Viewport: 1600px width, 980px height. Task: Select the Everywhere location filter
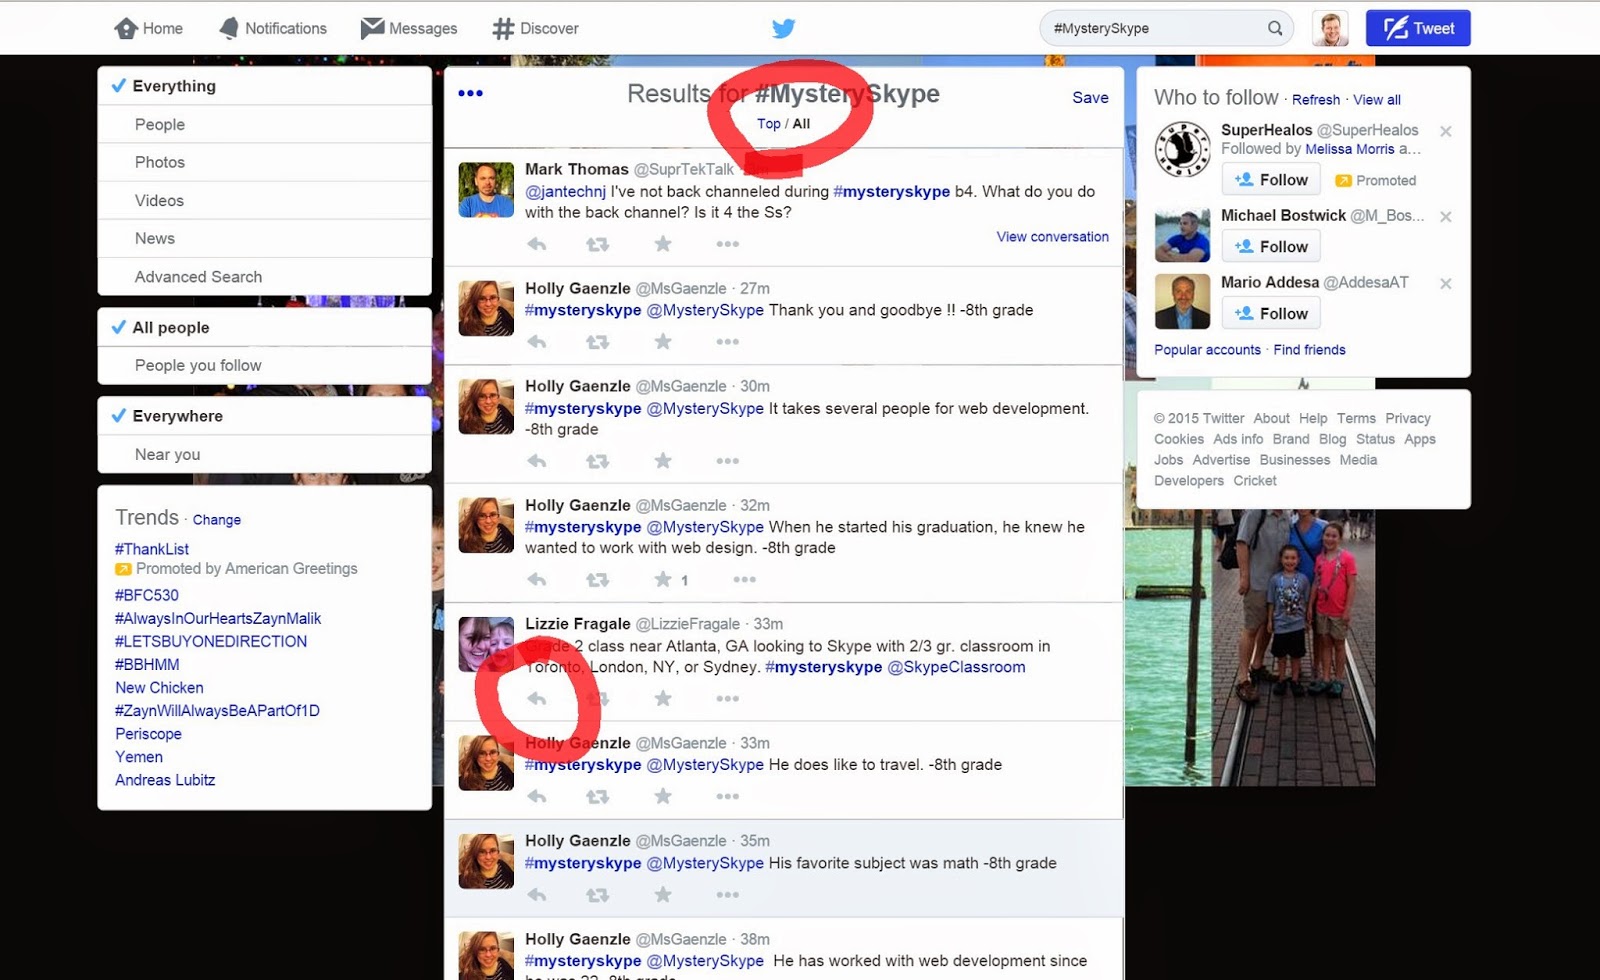(x=265, y=416)
